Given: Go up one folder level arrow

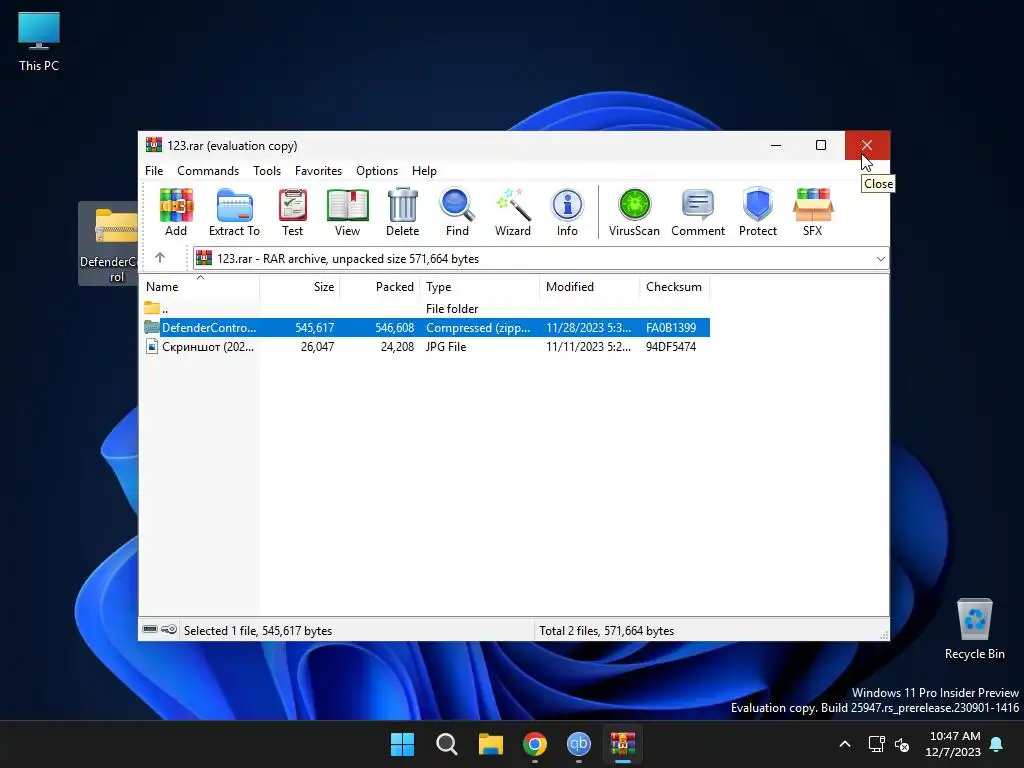Looking at the screenshot, I should (x=160, y=258).
